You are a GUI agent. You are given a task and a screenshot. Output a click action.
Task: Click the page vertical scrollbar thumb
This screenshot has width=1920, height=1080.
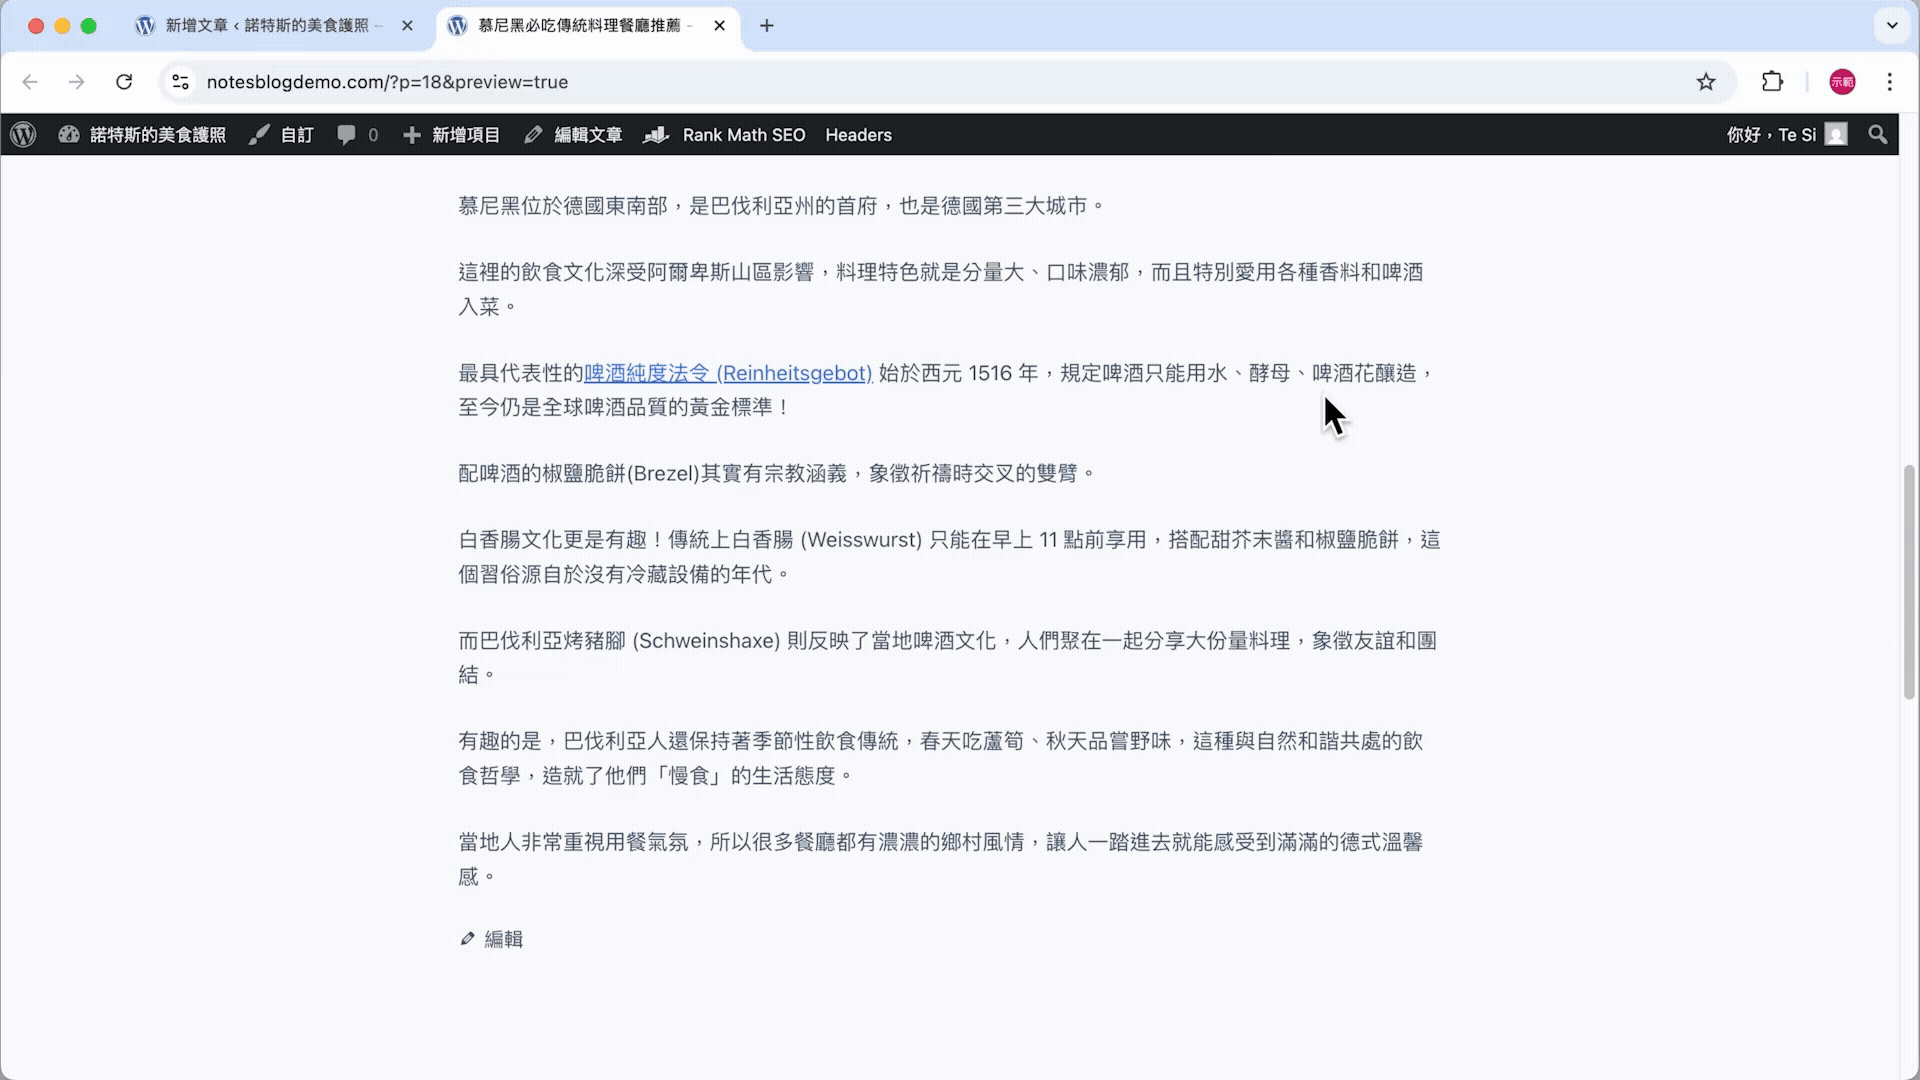click(x=1908, y=580)
